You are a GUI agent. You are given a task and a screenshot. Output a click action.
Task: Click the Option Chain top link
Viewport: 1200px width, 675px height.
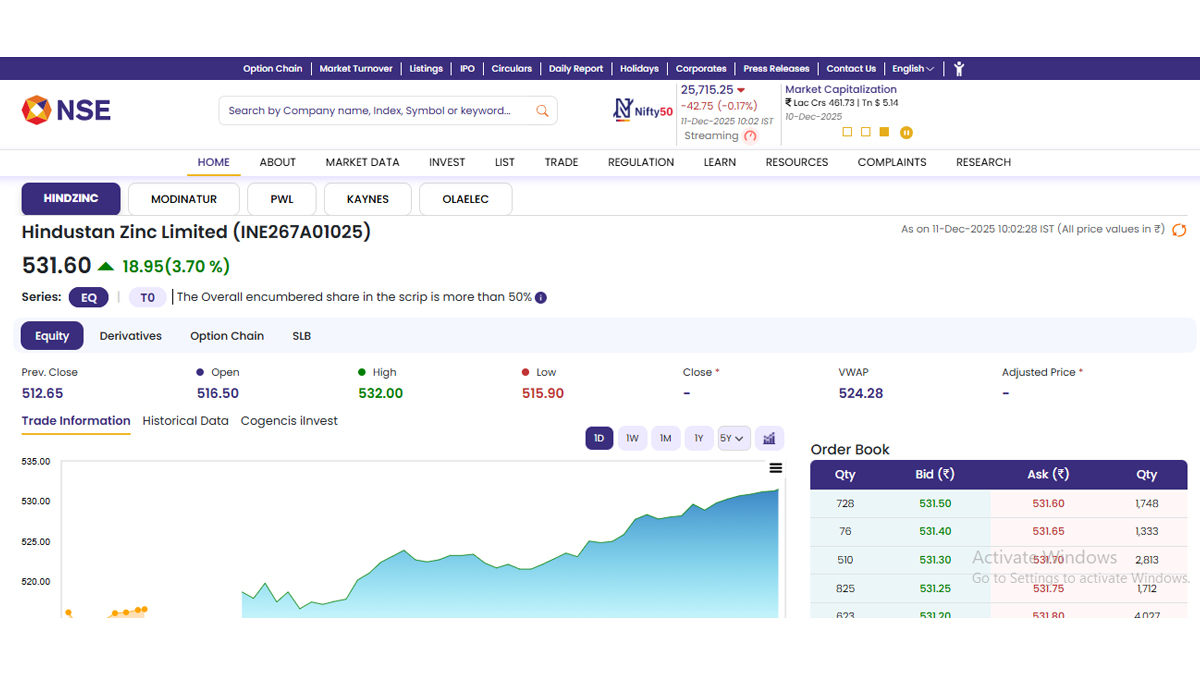(x=272, y=69)
